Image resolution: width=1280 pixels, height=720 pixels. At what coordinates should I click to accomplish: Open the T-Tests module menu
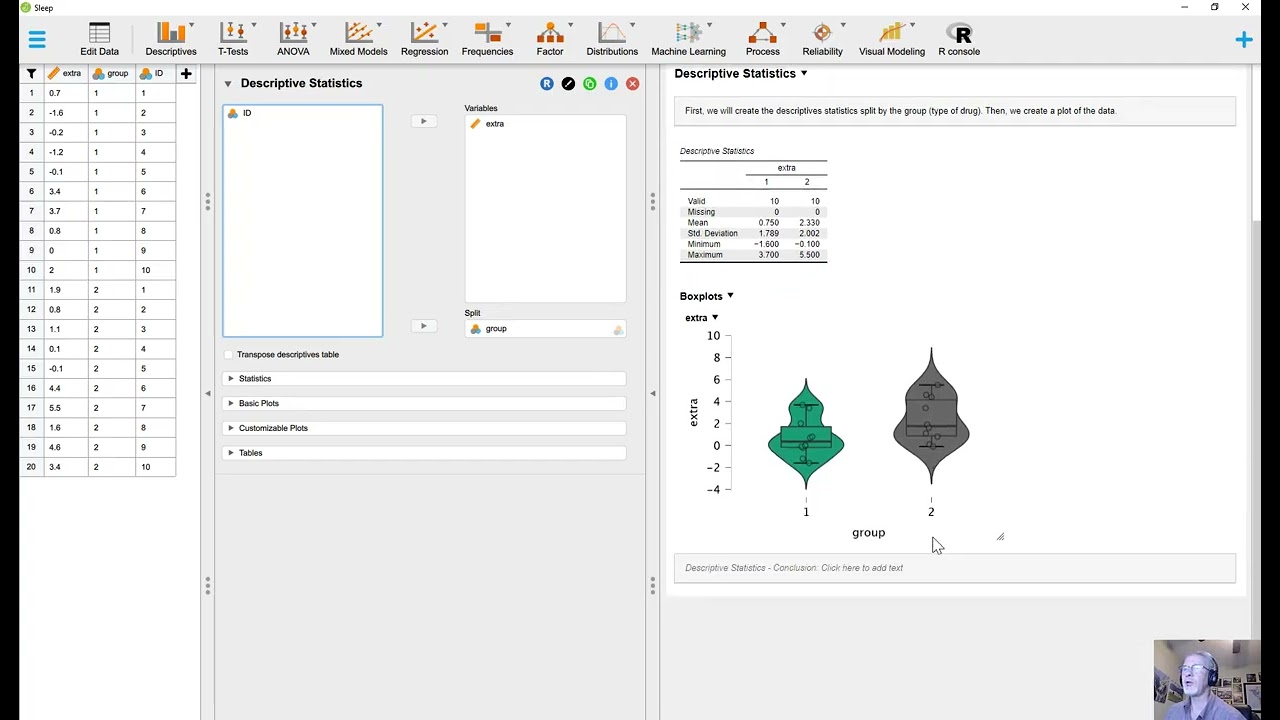pos(233,40)
